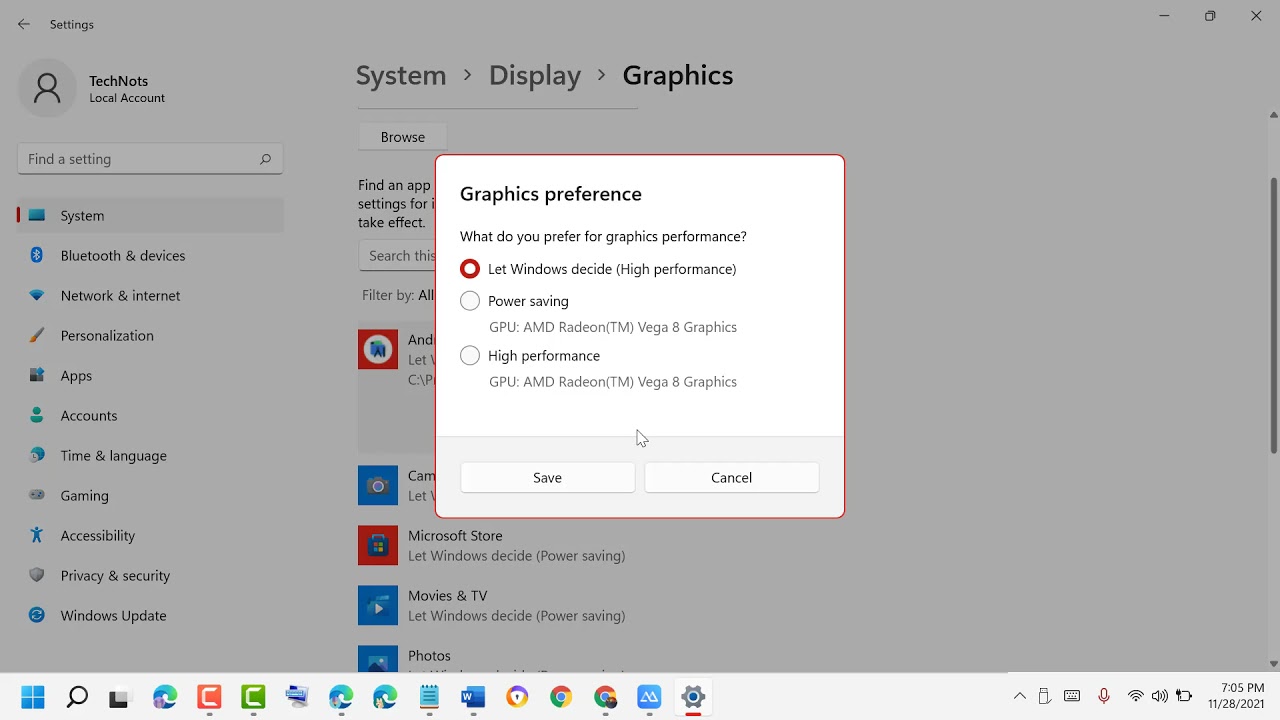Image resolution: width=1280 pixels, height=720 pixels.
Task: Select the Microsoft Store app icon
Action: point(378,546)
